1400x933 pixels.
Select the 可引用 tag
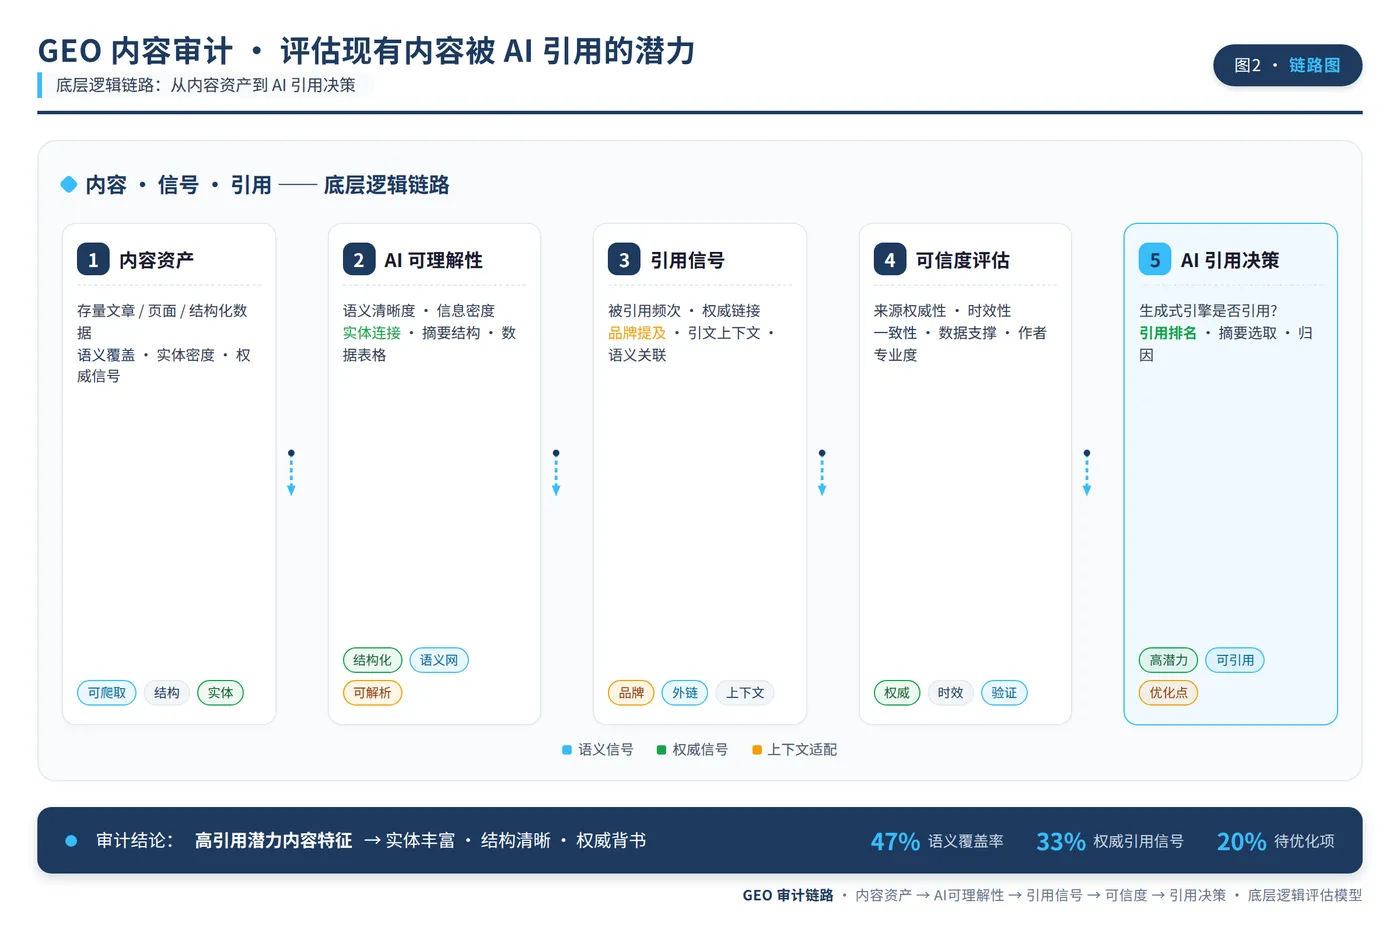click(x=1235, y=660)
